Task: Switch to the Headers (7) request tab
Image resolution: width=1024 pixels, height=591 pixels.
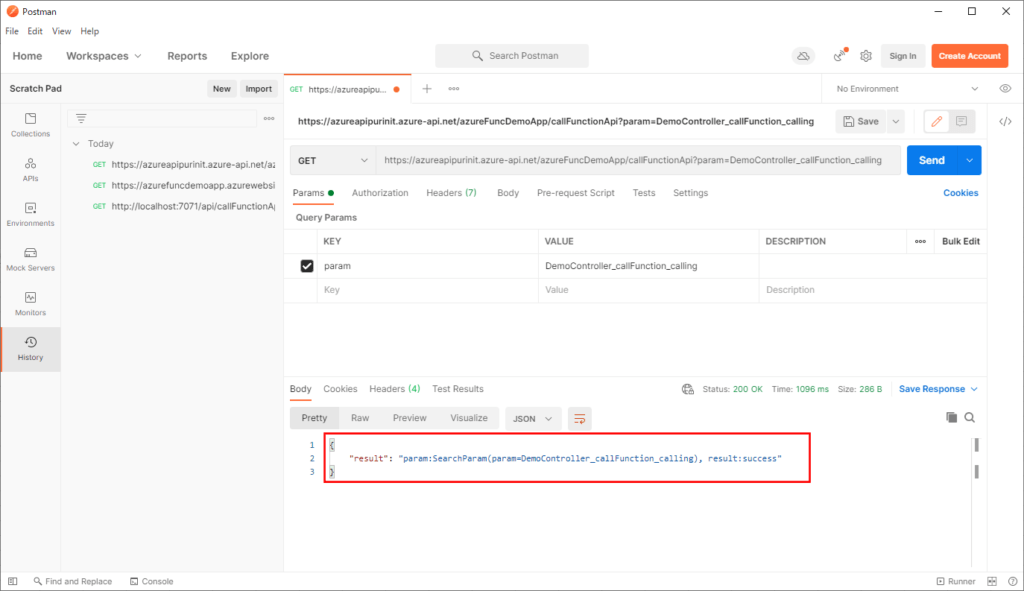Action: (x=451, y=192)
